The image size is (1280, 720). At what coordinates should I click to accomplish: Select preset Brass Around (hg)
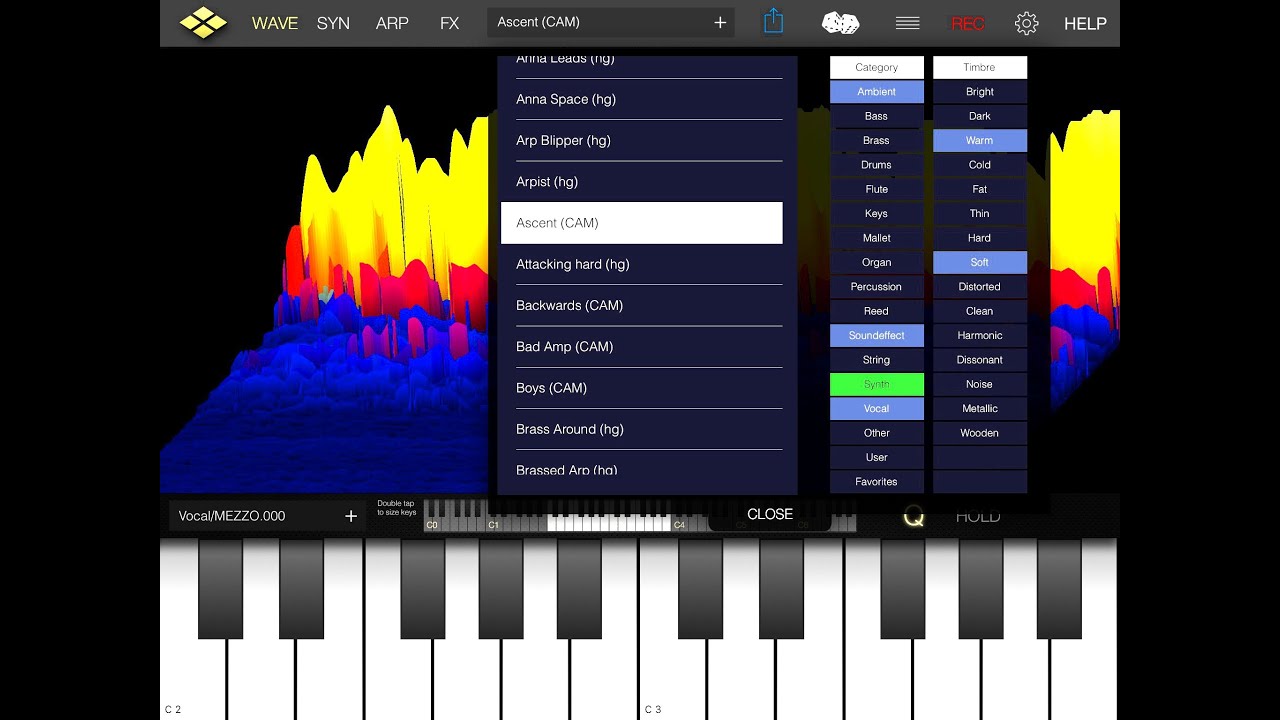coord(641,429)
